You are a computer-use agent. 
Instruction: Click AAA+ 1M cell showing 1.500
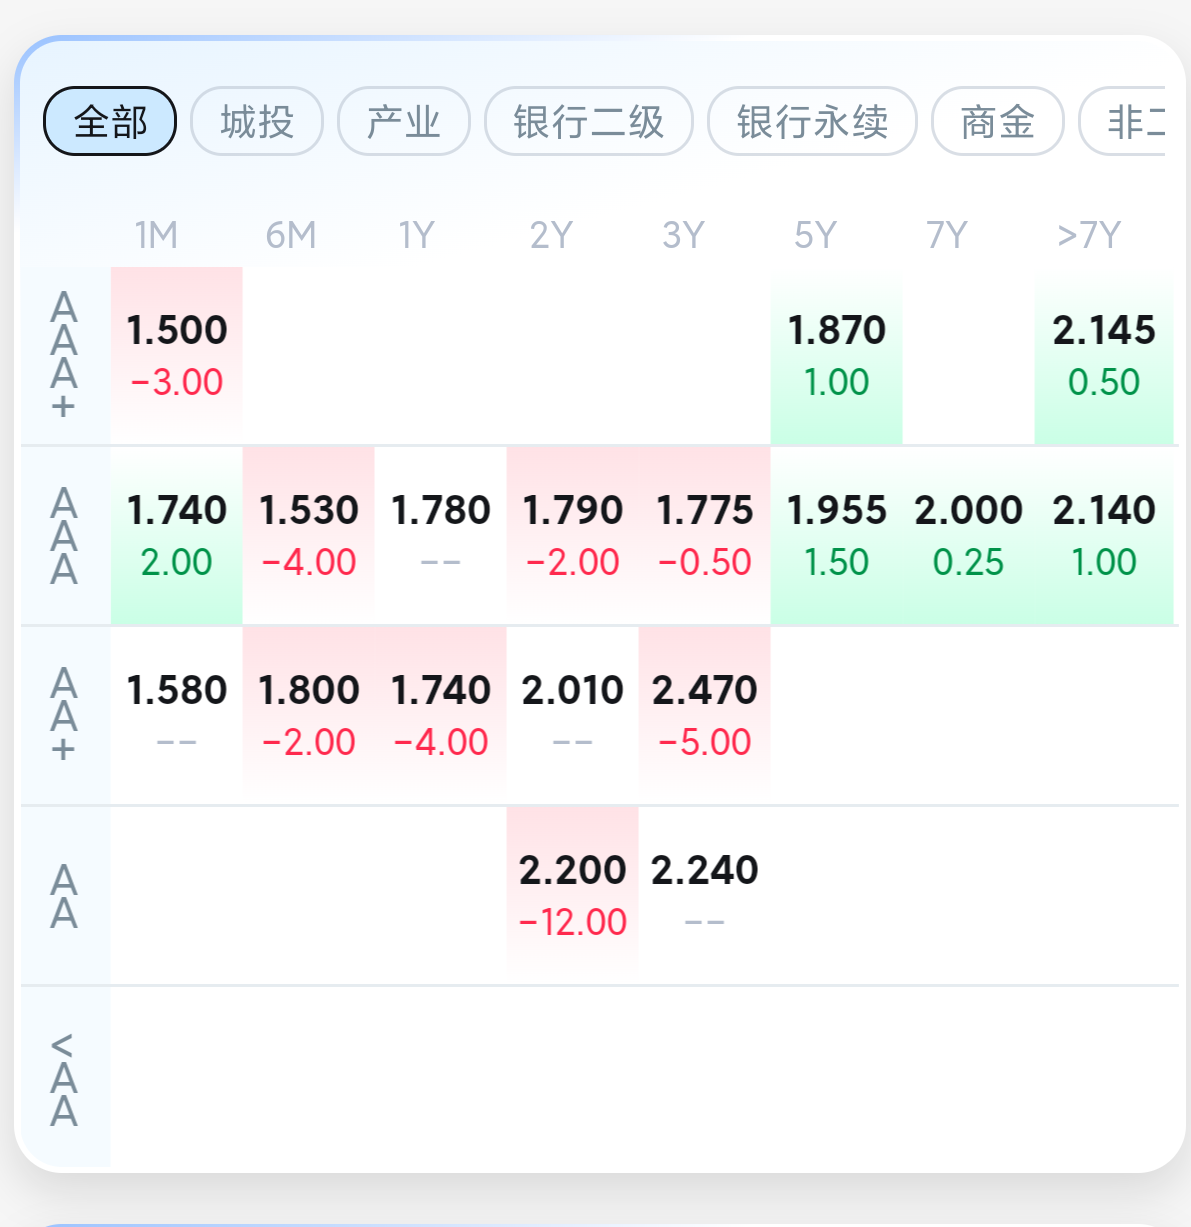pyautogui.click(x=177, y=355)
